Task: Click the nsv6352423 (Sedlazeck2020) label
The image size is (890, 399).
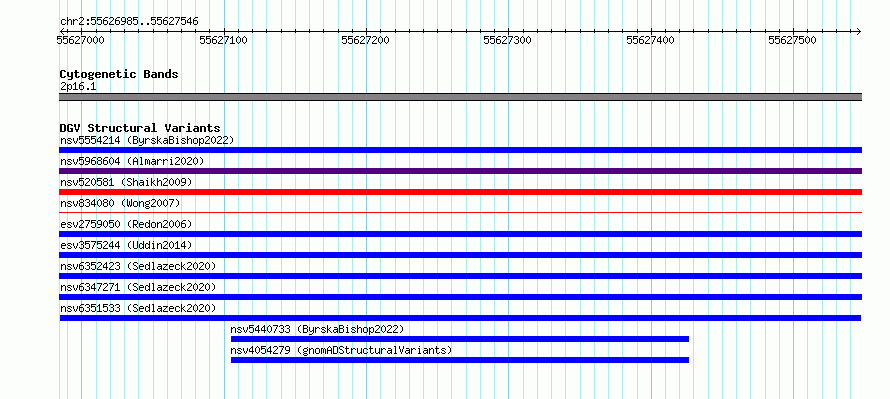Action: coord(138,266)
